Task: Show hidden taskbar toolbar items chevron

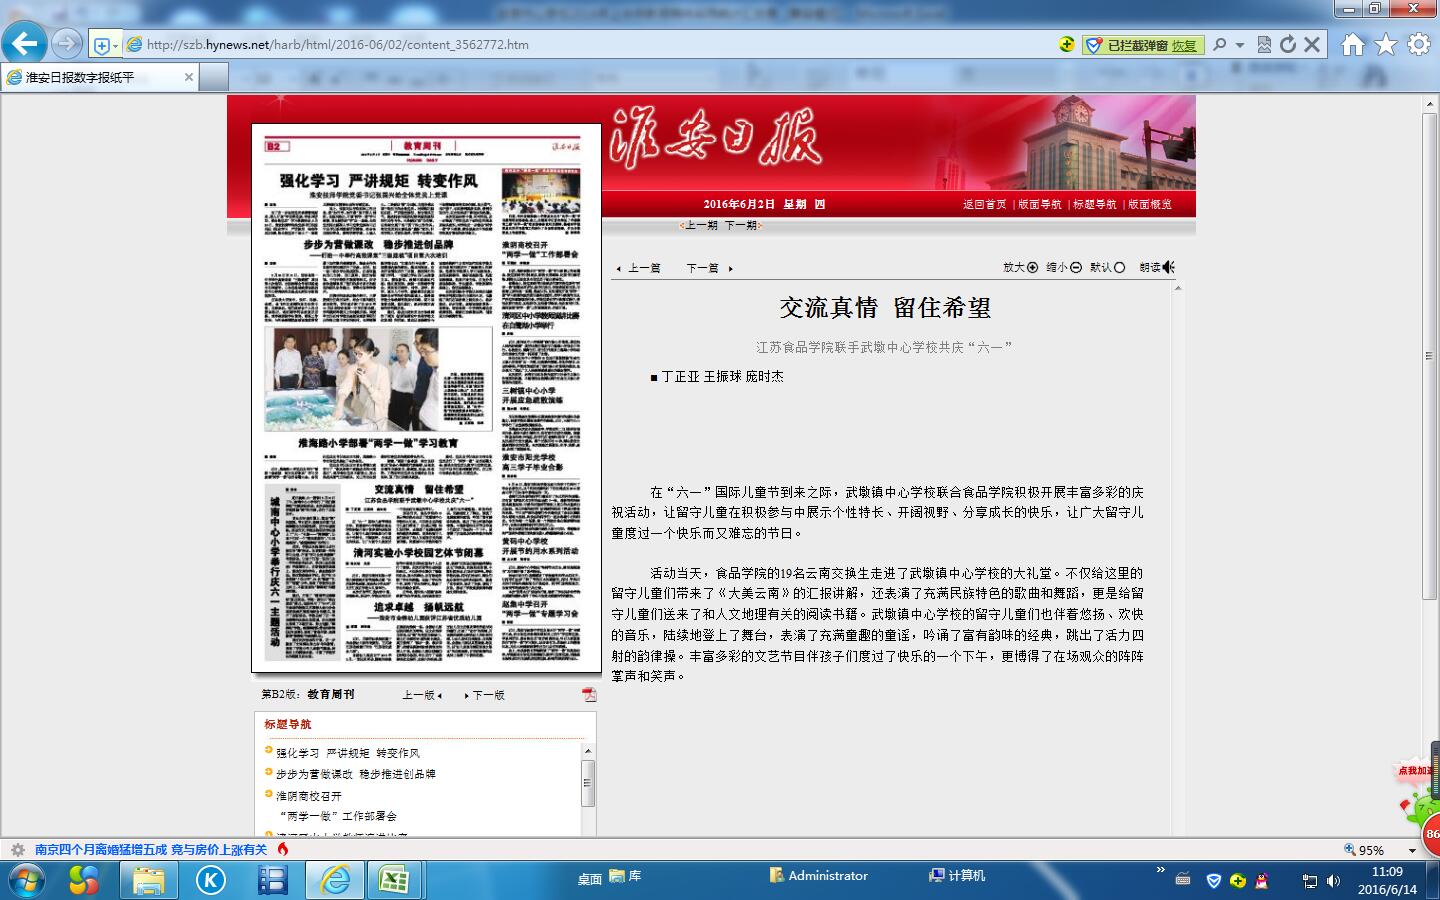Action: (1160, 870)
